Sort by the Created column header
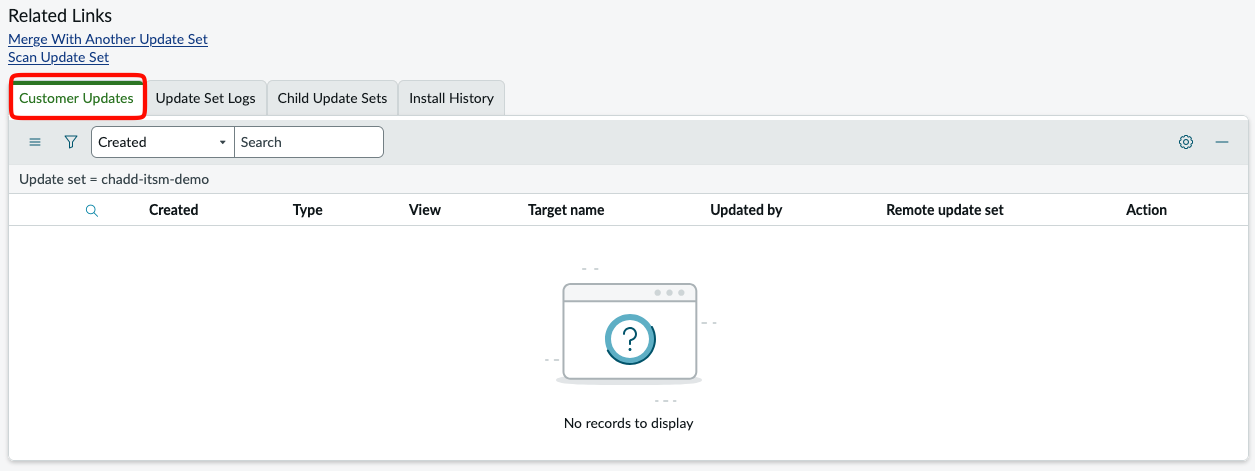Screen dimensions: 1255x471 pos(173,210)
